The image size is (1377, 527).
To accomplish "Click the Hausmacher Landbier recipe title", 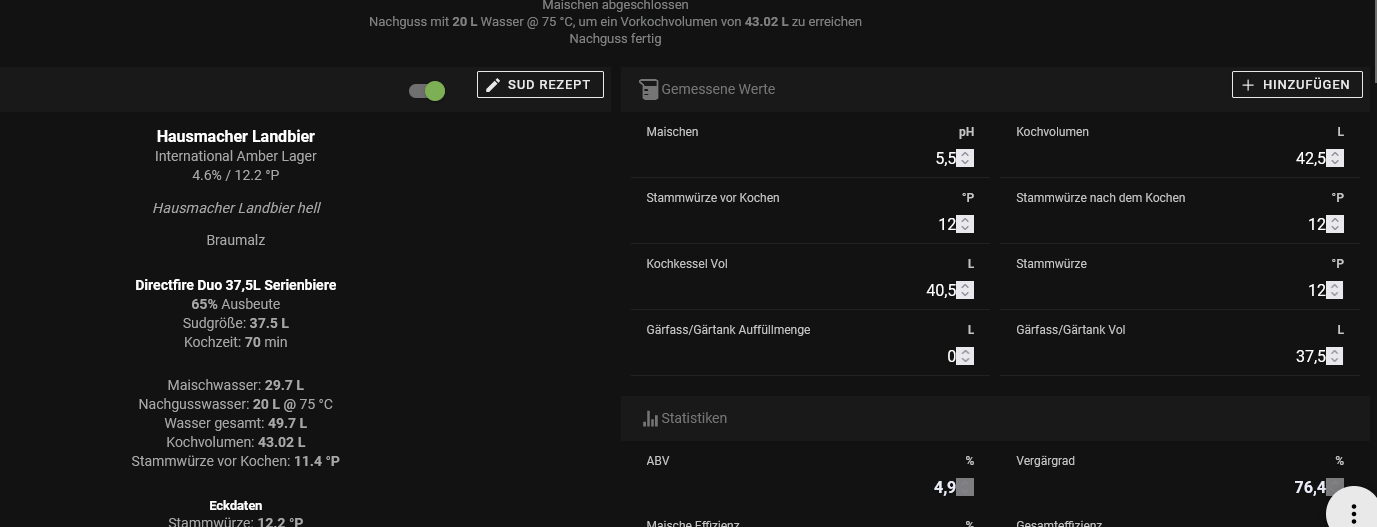I will (236, 136).
